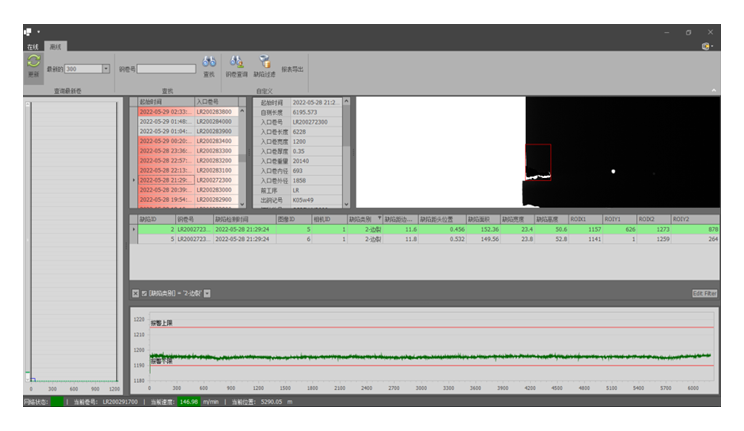Open filter dropdown arrow beside 2-边裂 filter text
This screenshot has width=744, height=431.
pos(205,294)
